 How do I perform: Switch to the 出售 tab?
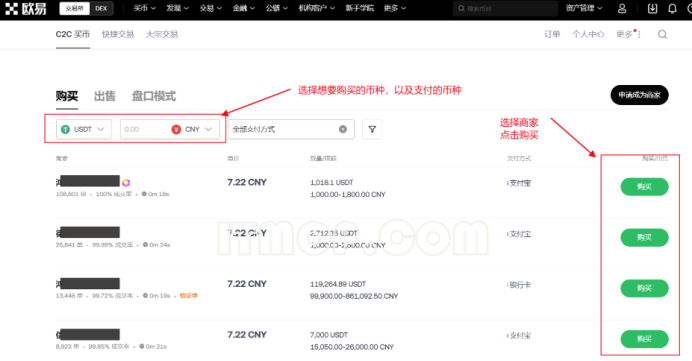[x=105, y=96]
